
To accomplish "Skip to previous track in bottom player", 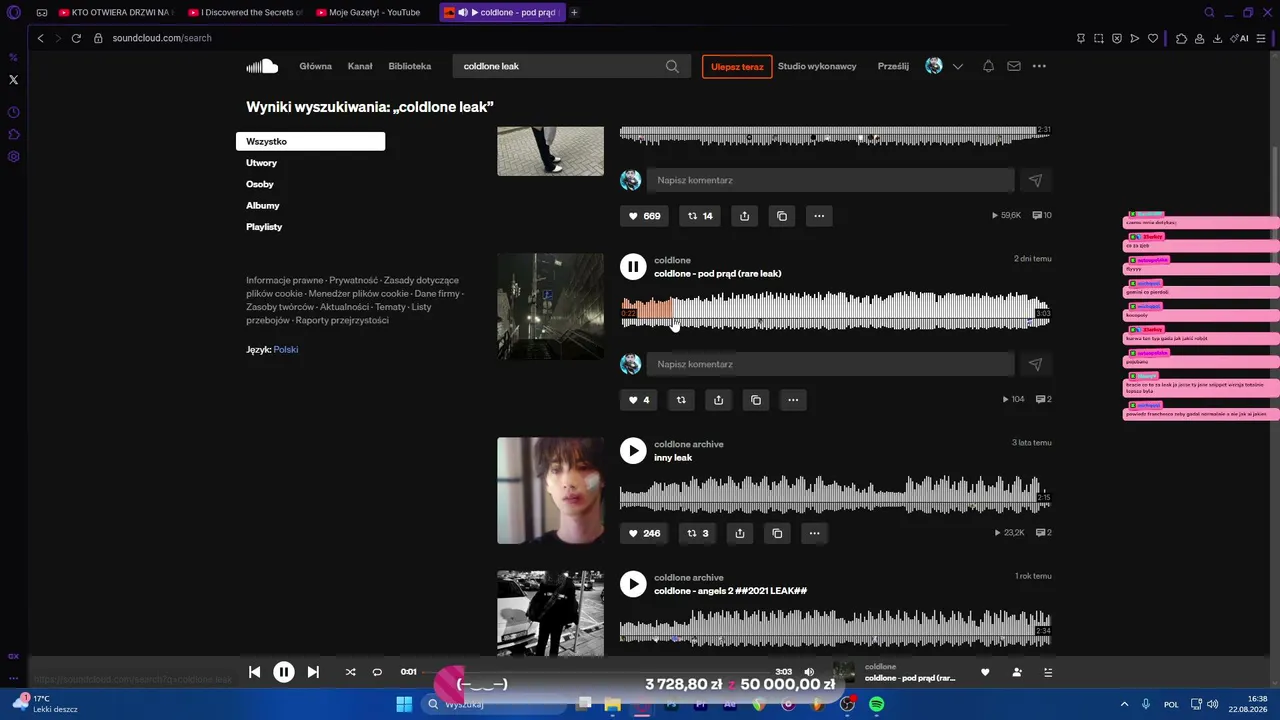I will pyautogui.click(x=254, y=672).
